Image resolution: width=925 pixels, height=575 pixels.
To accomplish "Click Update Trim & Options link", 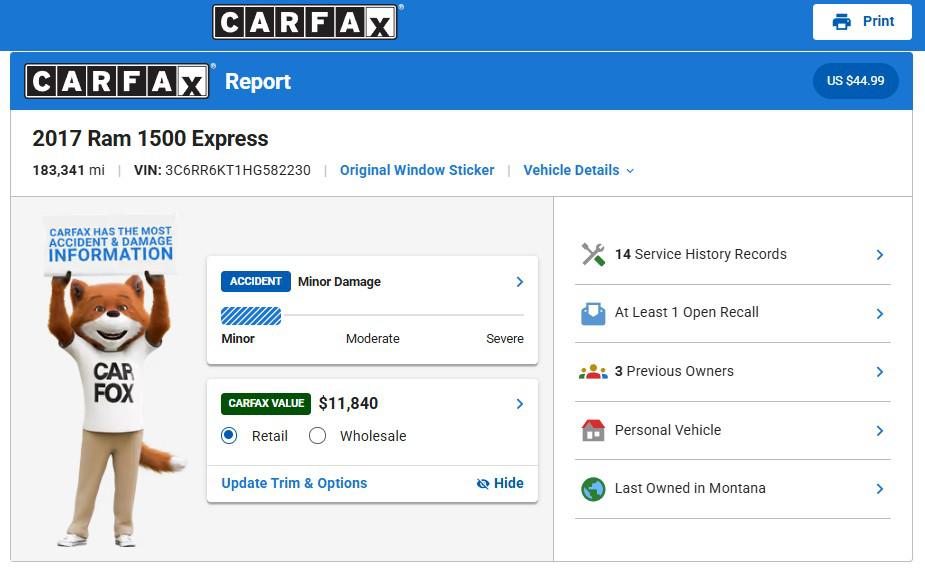I will [x=294, y=483].
